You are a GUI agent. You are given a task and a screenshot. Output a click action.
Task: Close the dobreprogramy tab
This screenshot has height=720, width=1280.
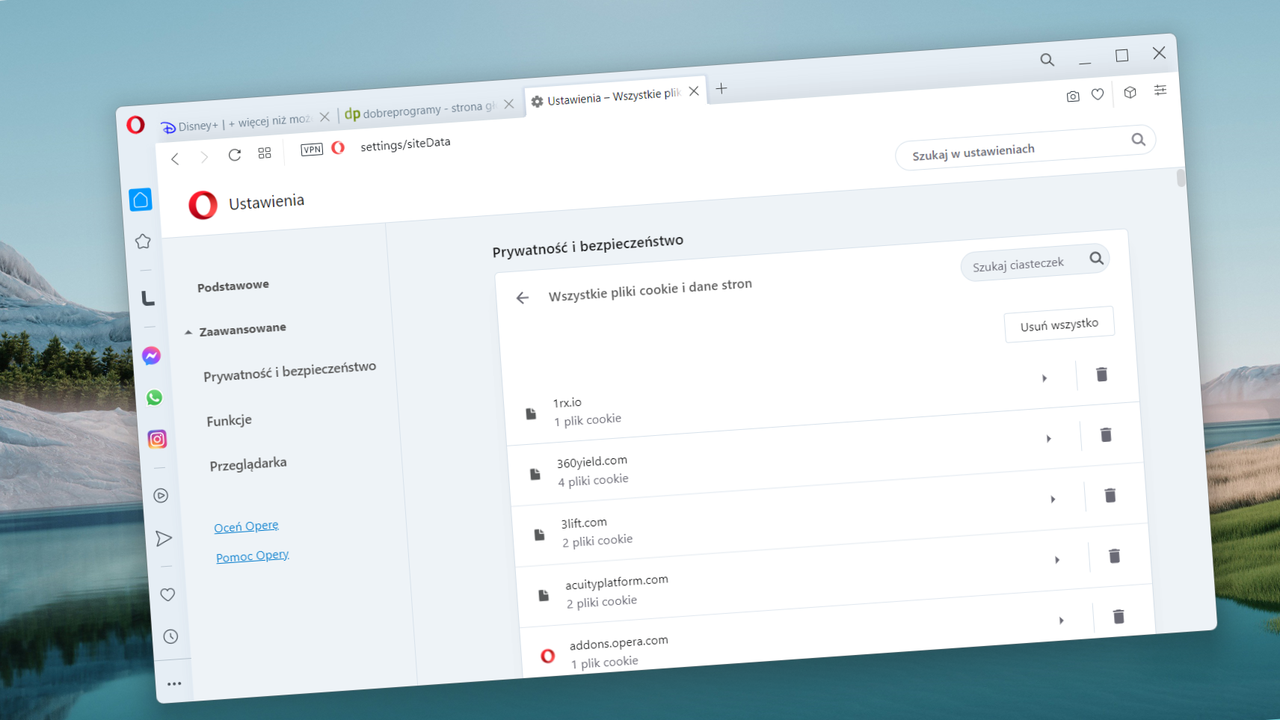pos(509,103)
